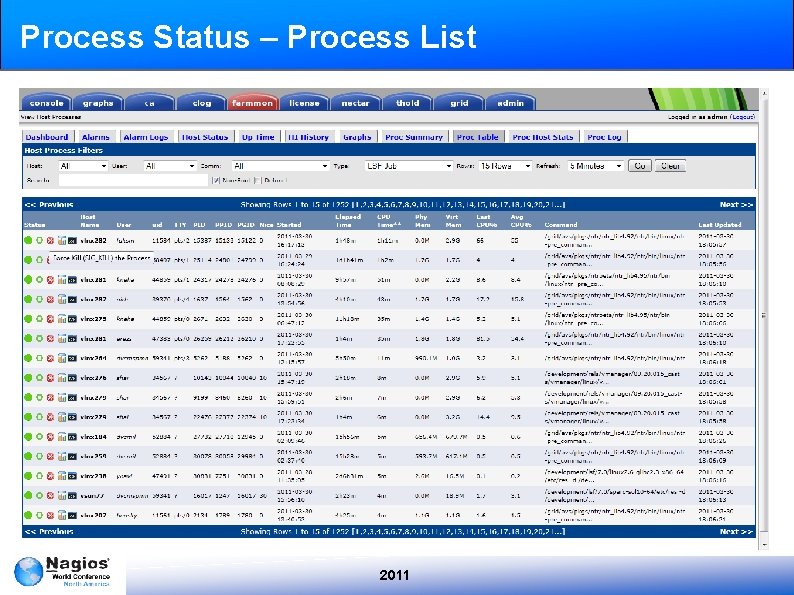Click red kill icon in vlnx184 row
The image size is (794, 595).
(x=50, y=437)
